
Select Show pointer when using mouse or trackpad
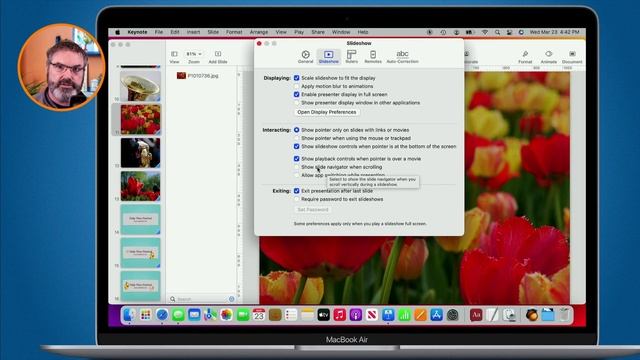pyautogui.click(x=297, y=138)
